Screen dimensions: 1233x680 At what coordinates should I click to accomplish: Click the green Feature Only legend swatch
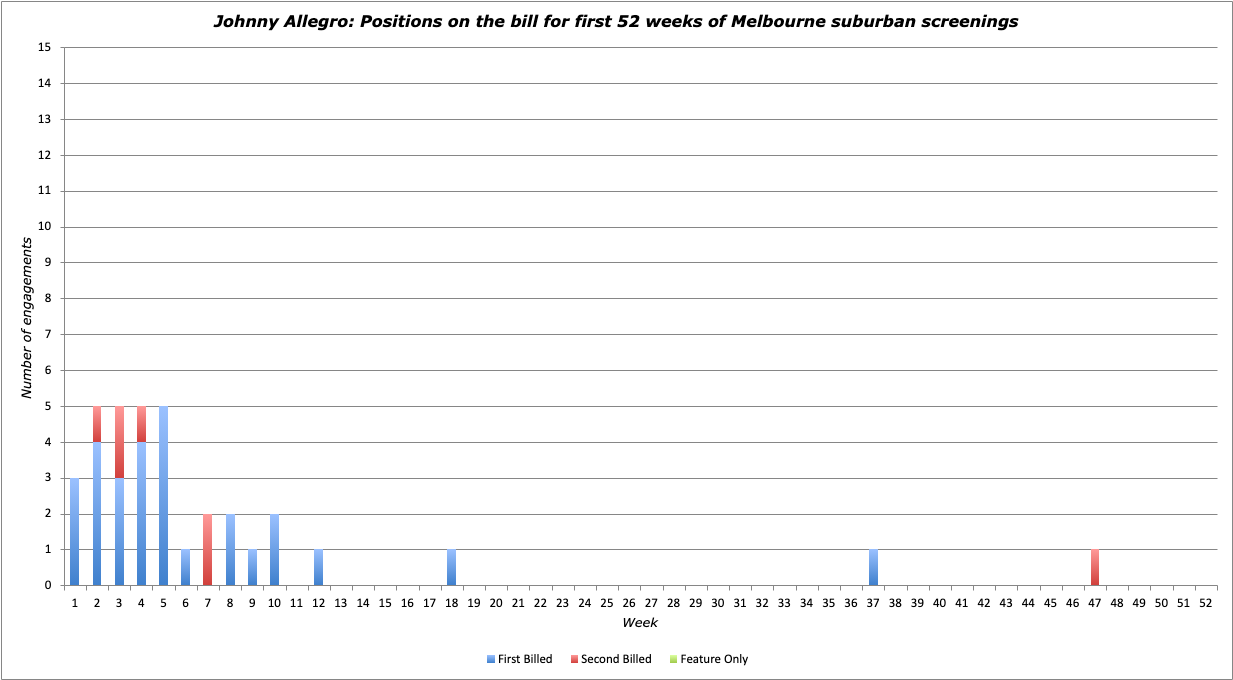pyautogui.click(x=673, y=659)
